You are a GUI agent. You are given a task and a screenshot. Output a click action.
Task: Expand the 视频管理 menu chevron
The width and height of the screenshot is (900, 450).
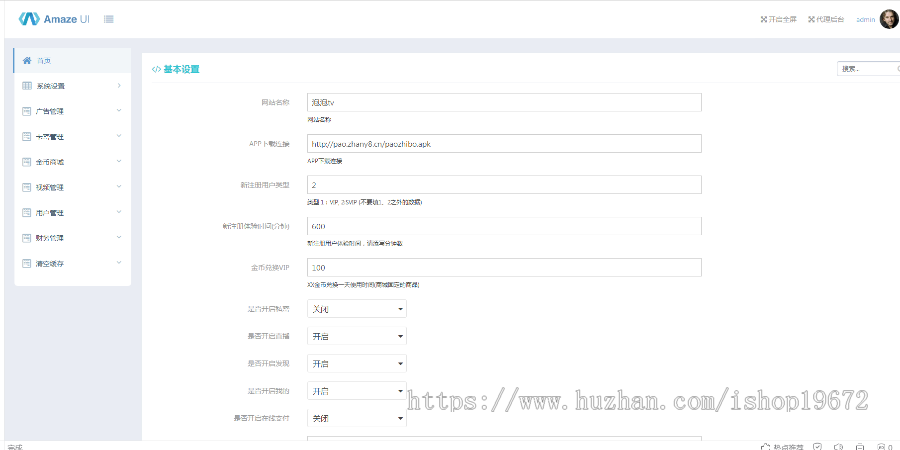click(x=119, y=186)
